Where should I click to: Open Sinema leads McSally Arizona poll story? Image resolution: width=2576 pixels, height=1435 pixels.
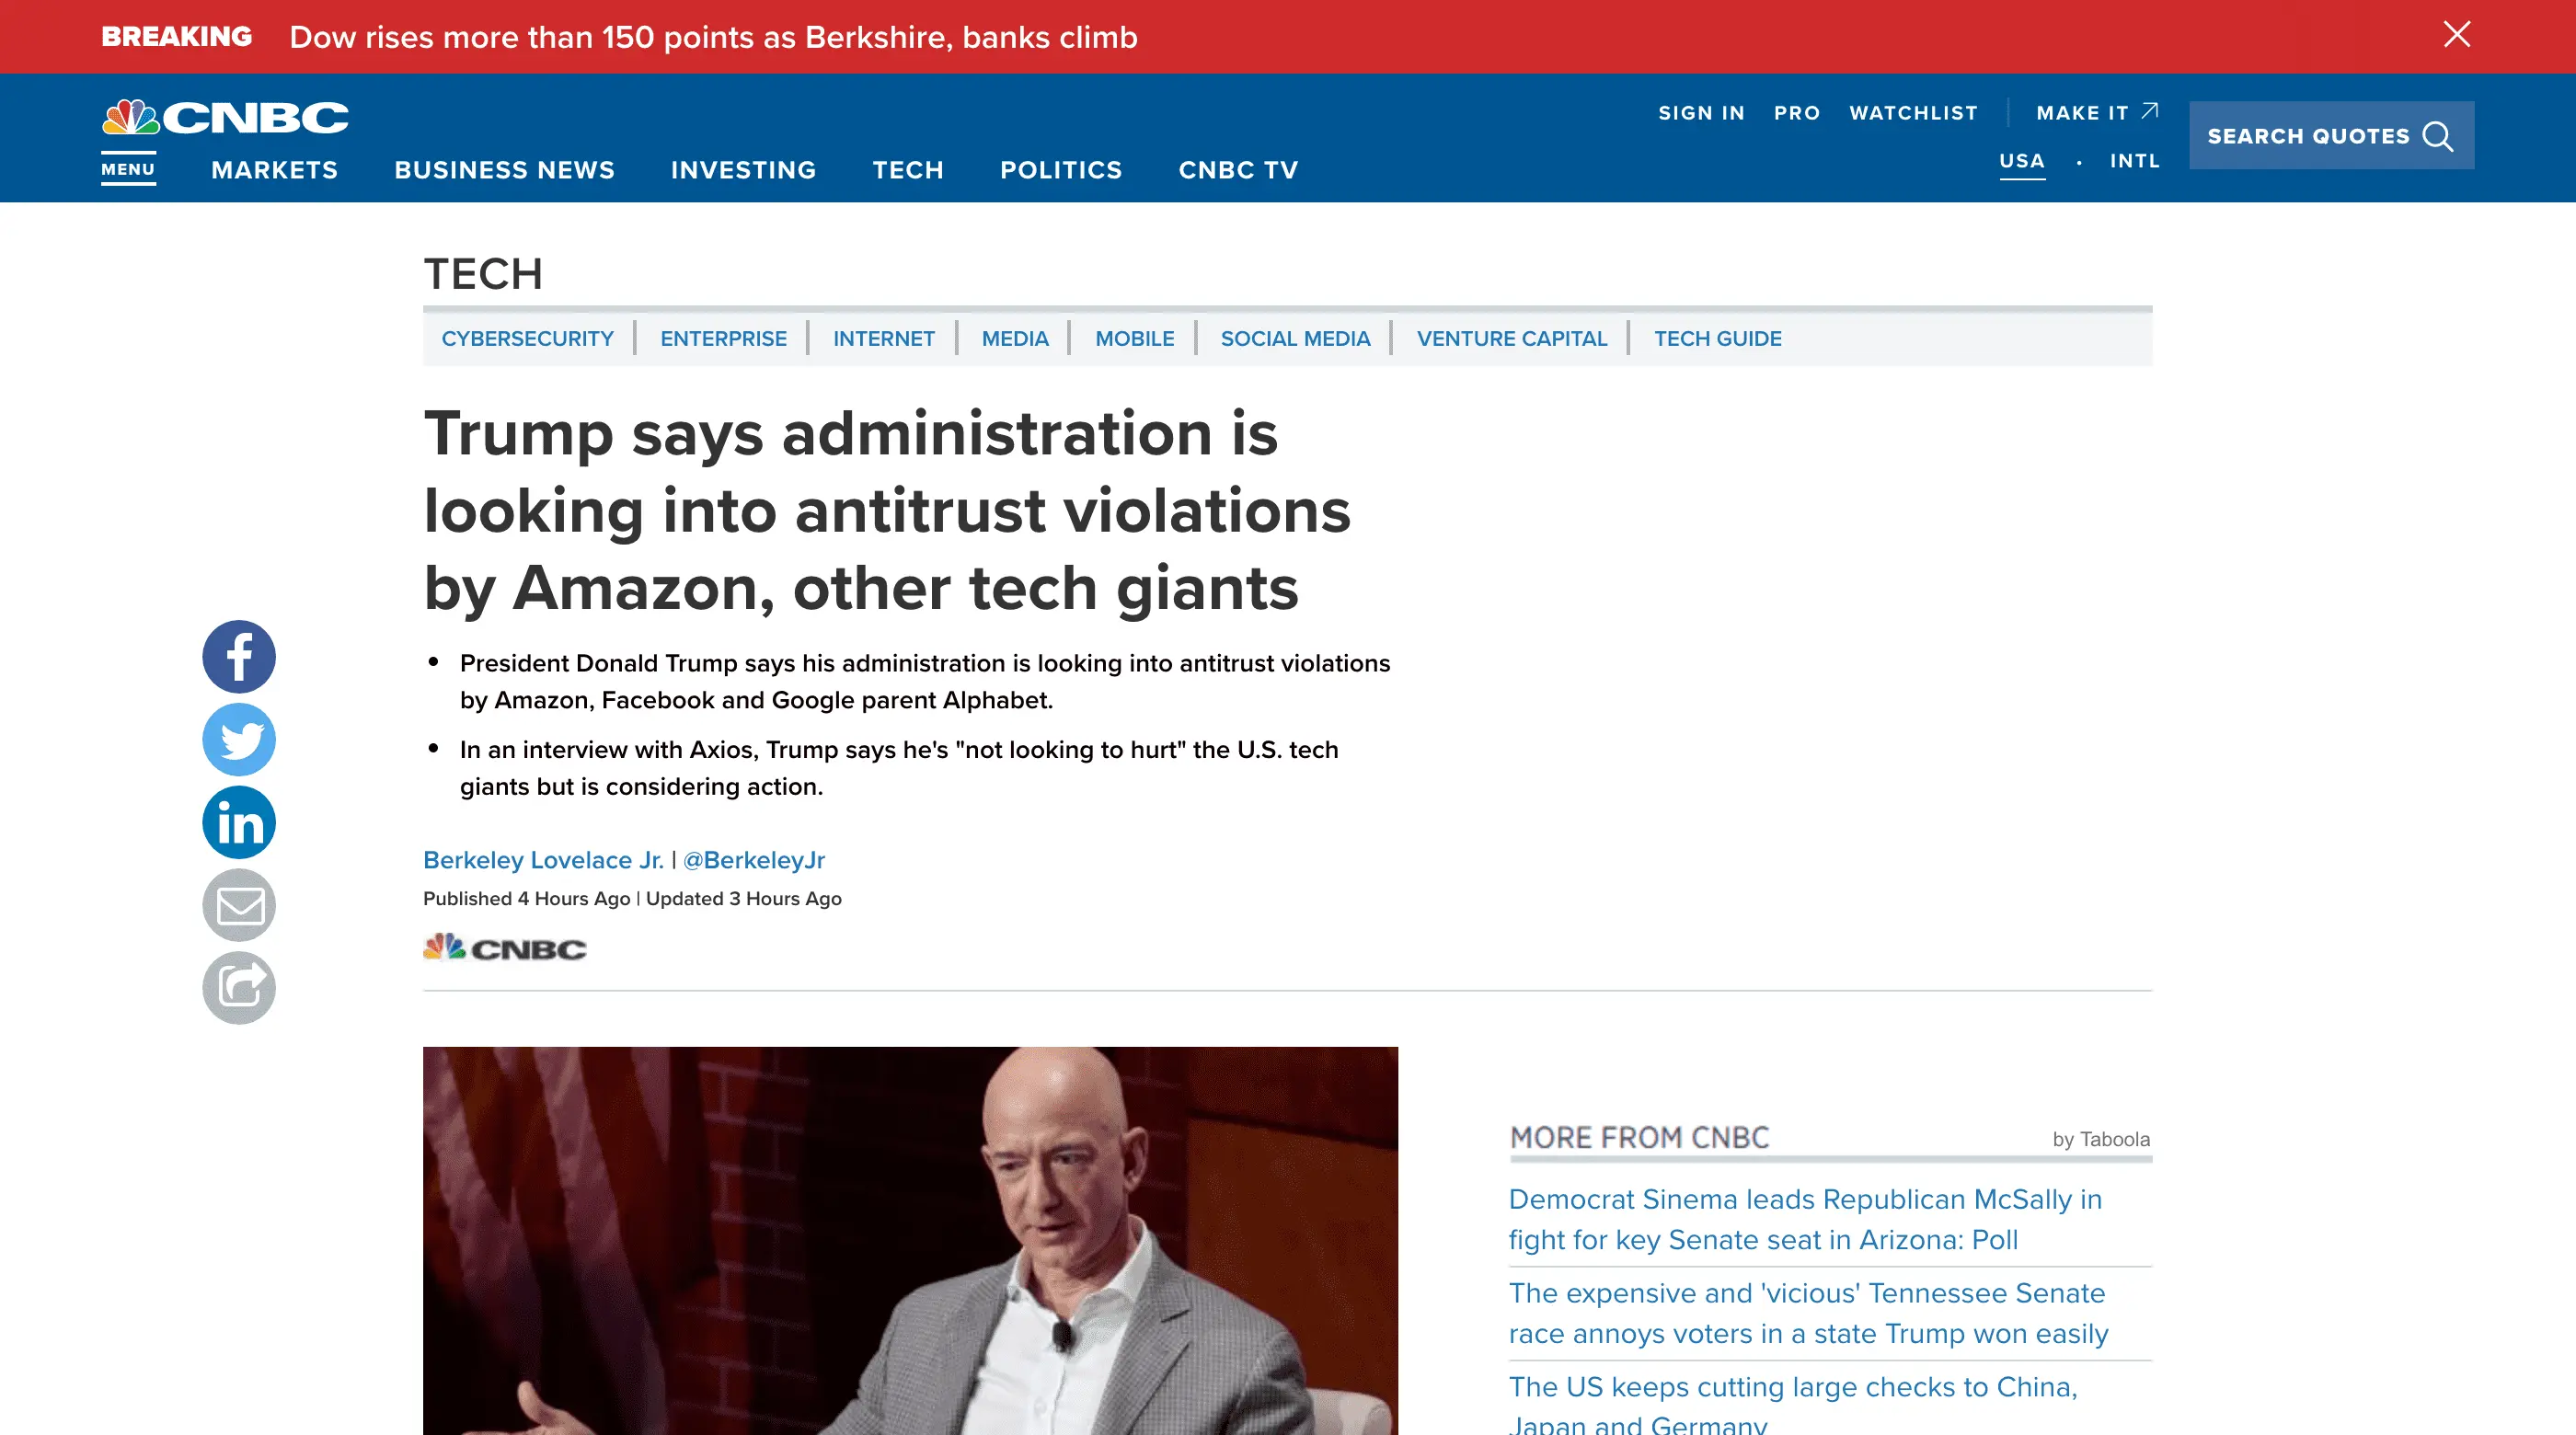click(1804, 1219)
